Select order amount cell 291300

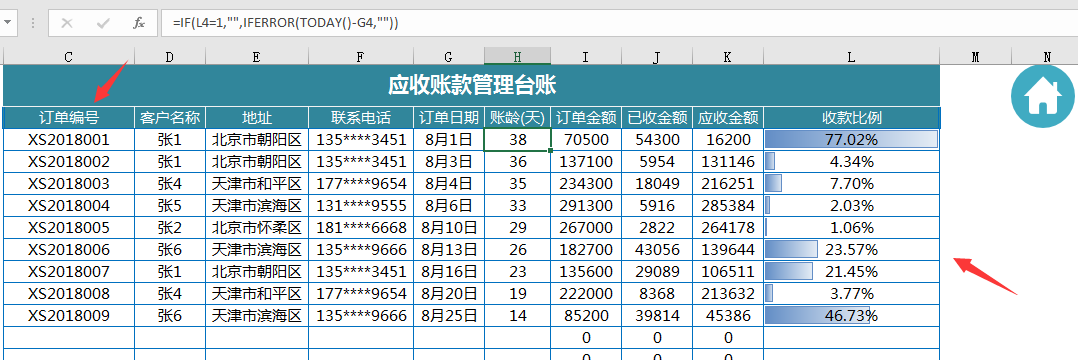[586, 205]
